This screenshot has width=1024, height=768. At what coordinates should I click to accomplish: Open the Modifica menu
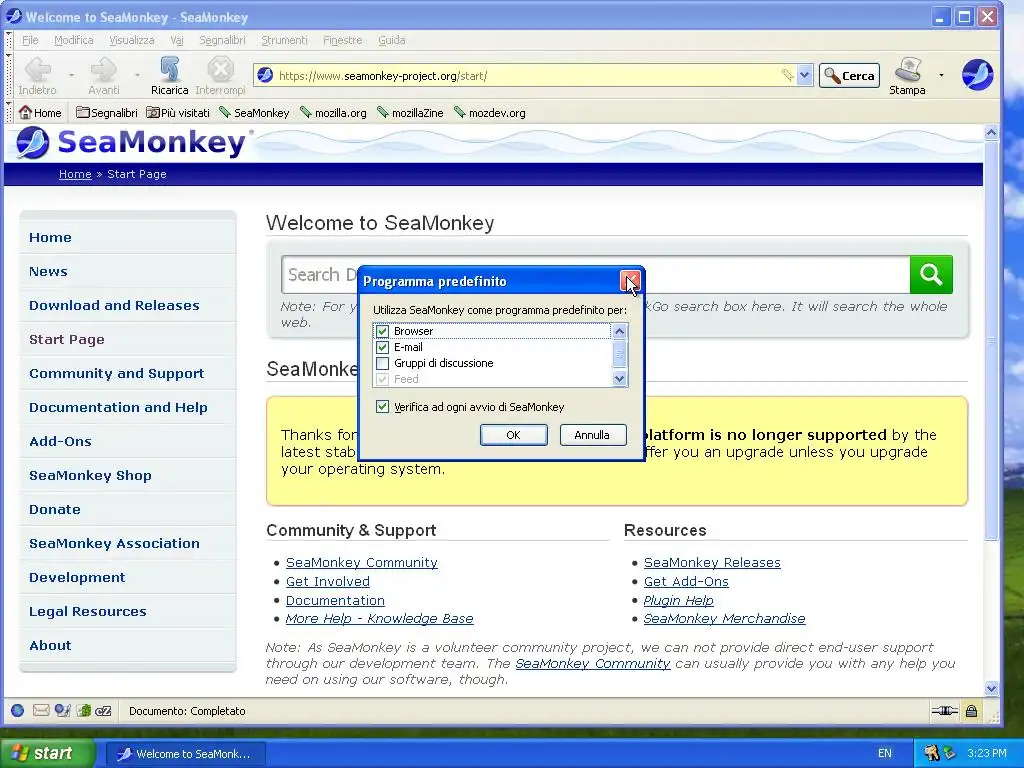[74, 40]
